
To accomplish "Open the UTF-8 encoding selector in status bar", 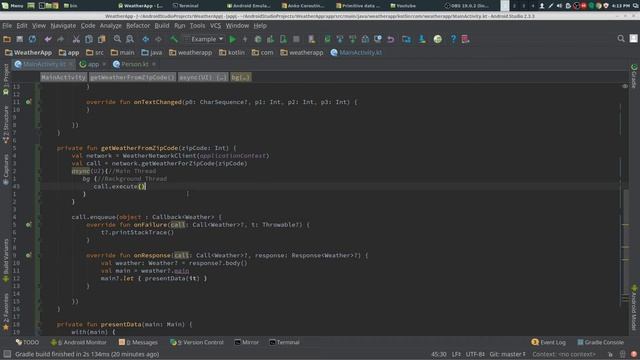I will 475,354.
